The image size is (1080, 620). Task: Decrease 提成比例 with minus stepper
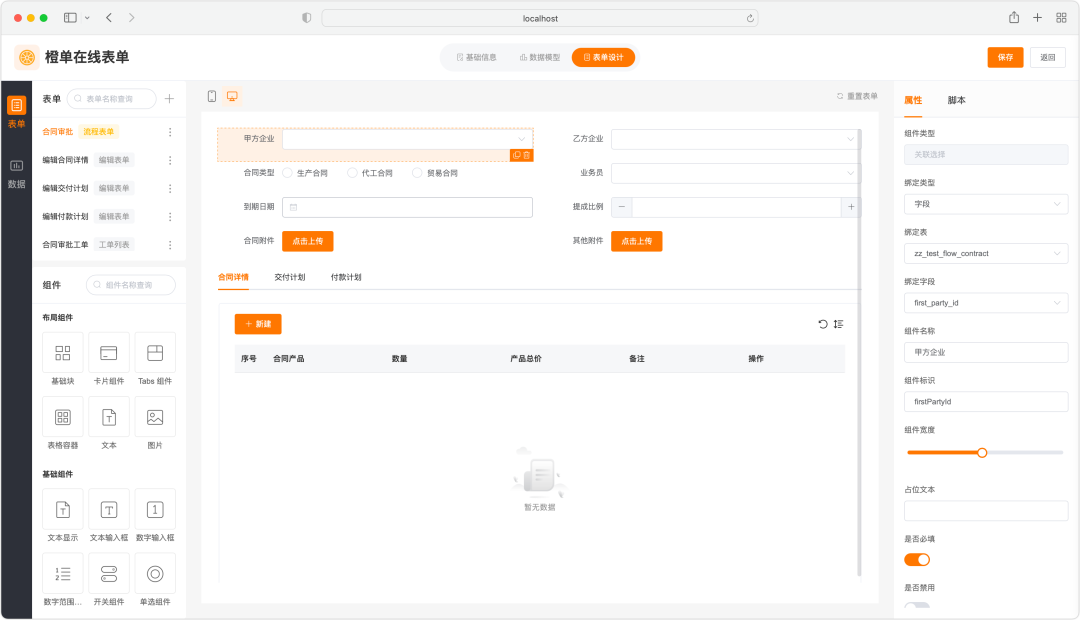click(622, 207)
